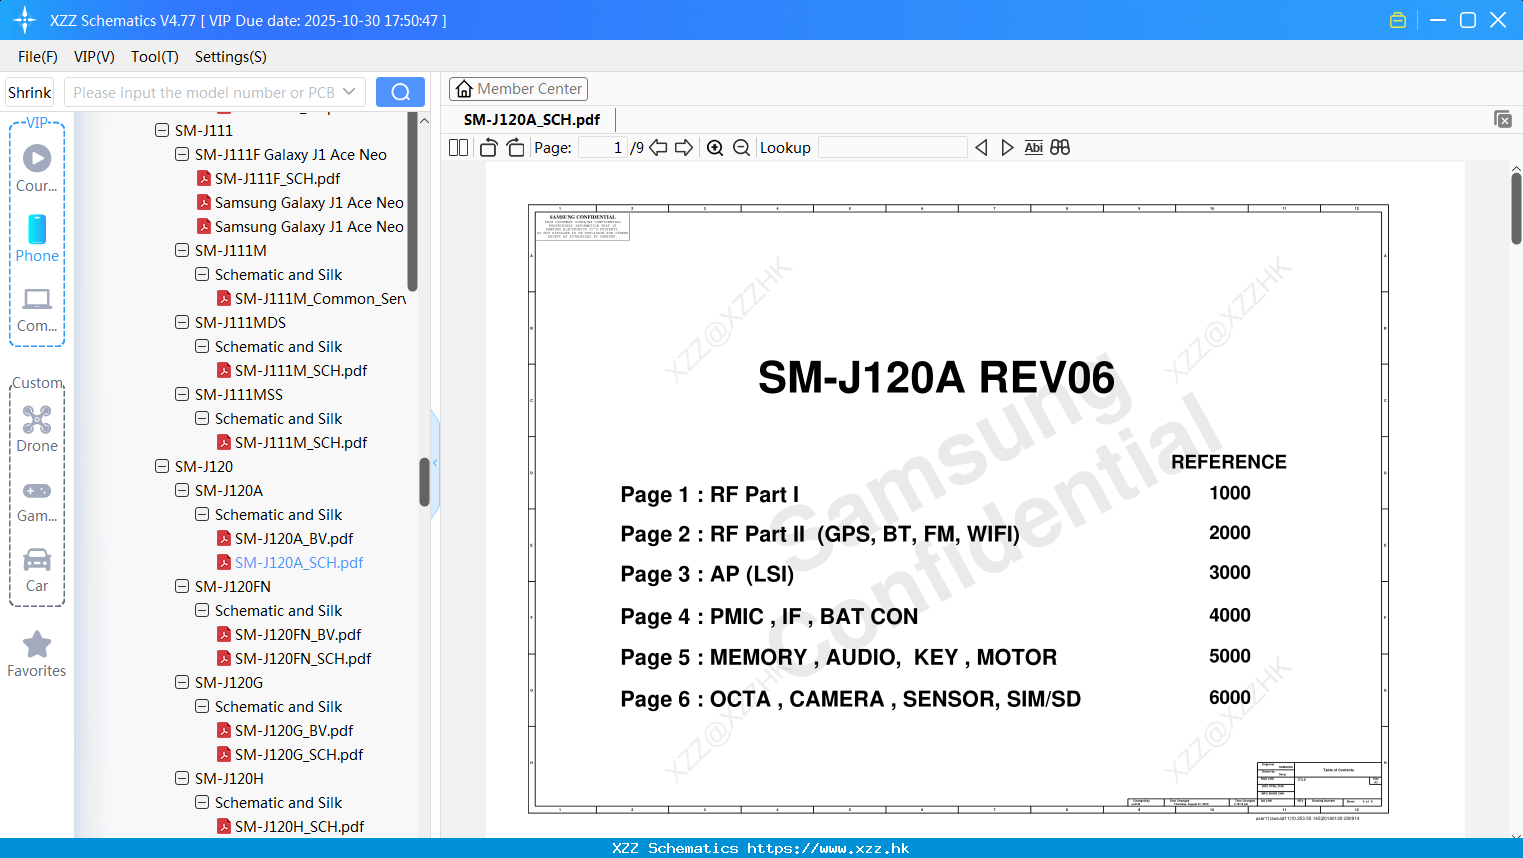This screenshot has width=1523, height=858.
Task: Close all tabs icon at right
Action: tap(1502, 119)
